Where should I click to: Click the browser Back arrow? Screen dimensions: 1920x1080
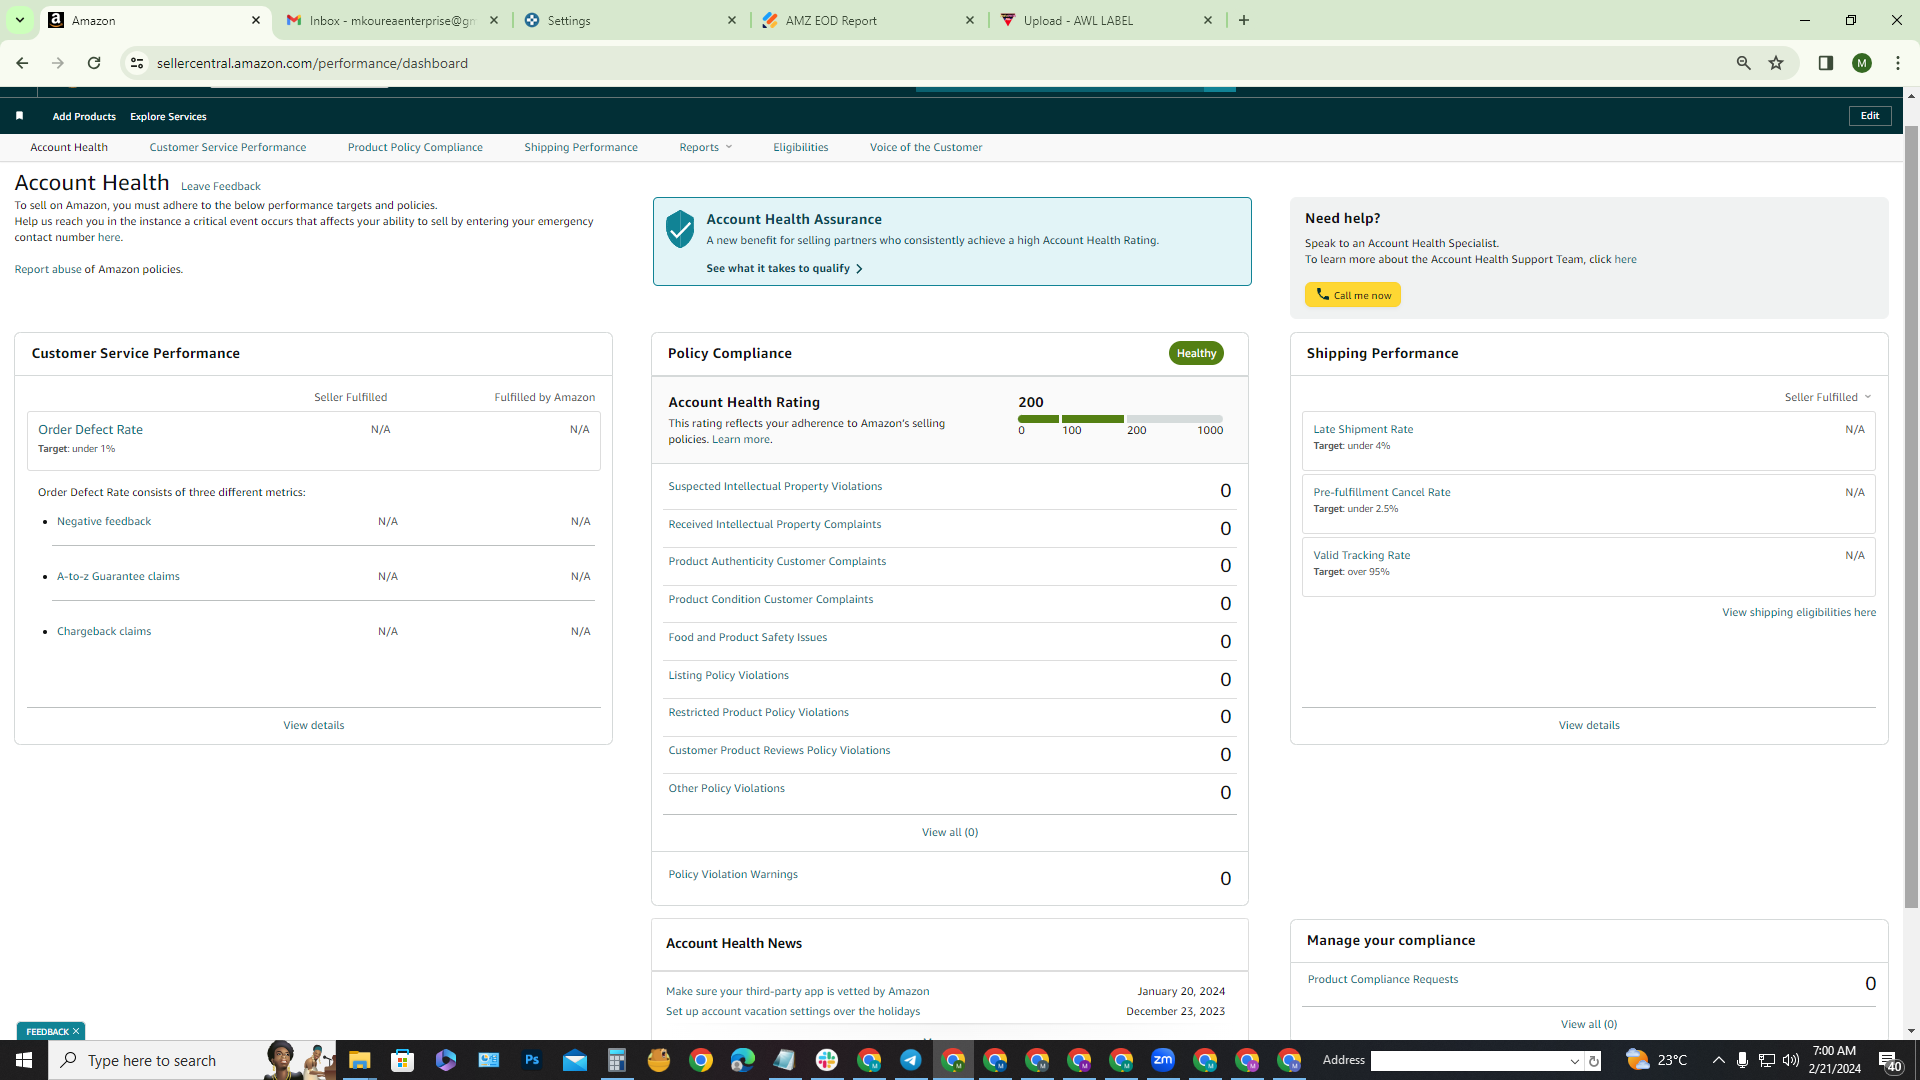22,63
